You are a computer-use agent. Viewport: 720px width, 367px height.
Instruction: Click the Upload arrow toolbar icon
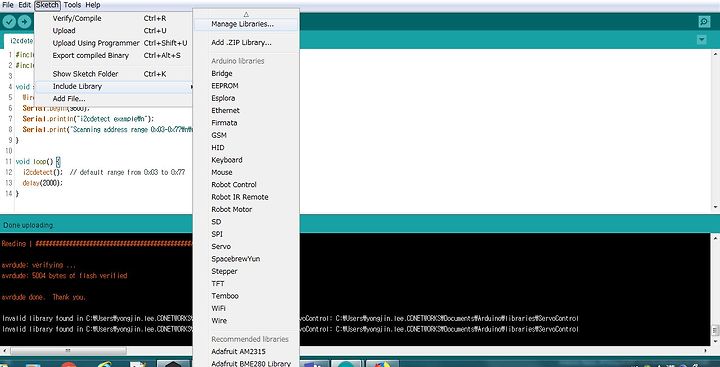24,22
